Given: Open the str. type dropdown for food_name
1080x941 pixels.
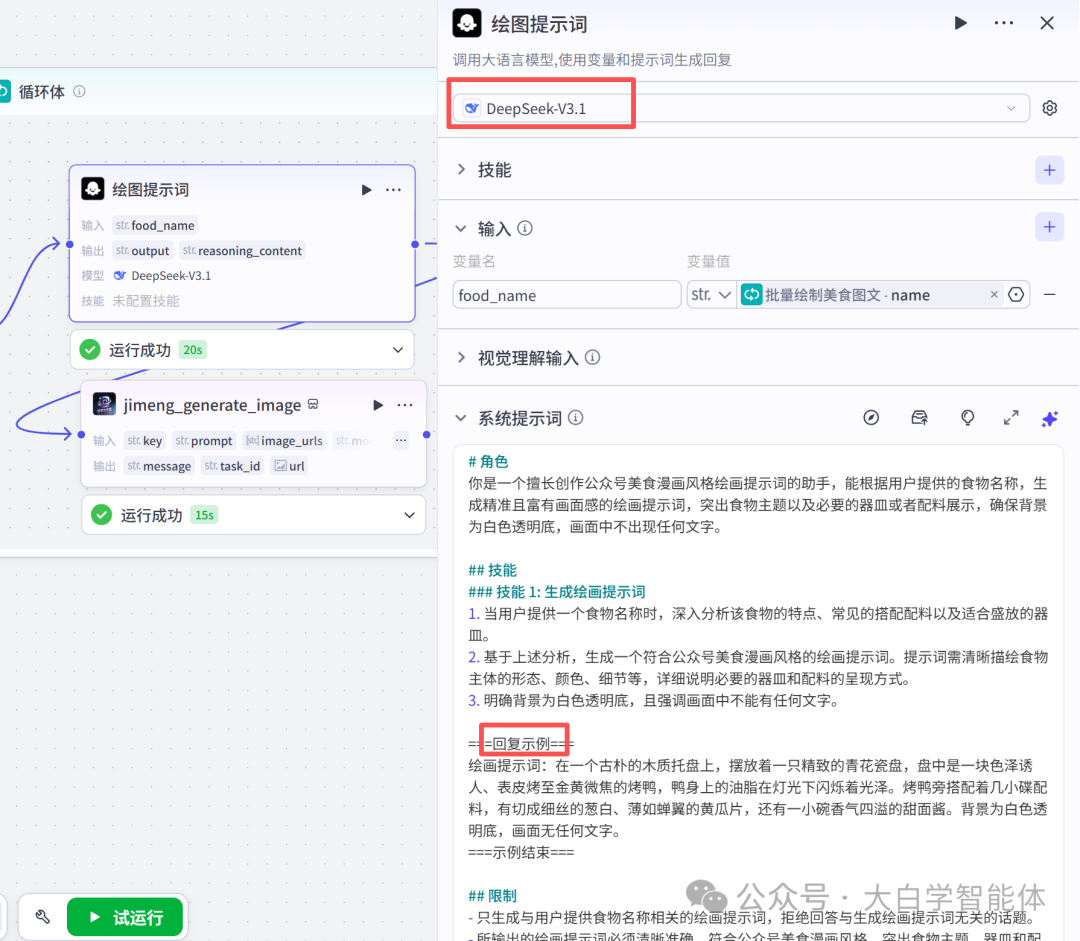Looking at the screenshot, I should (x=711, y=294).
